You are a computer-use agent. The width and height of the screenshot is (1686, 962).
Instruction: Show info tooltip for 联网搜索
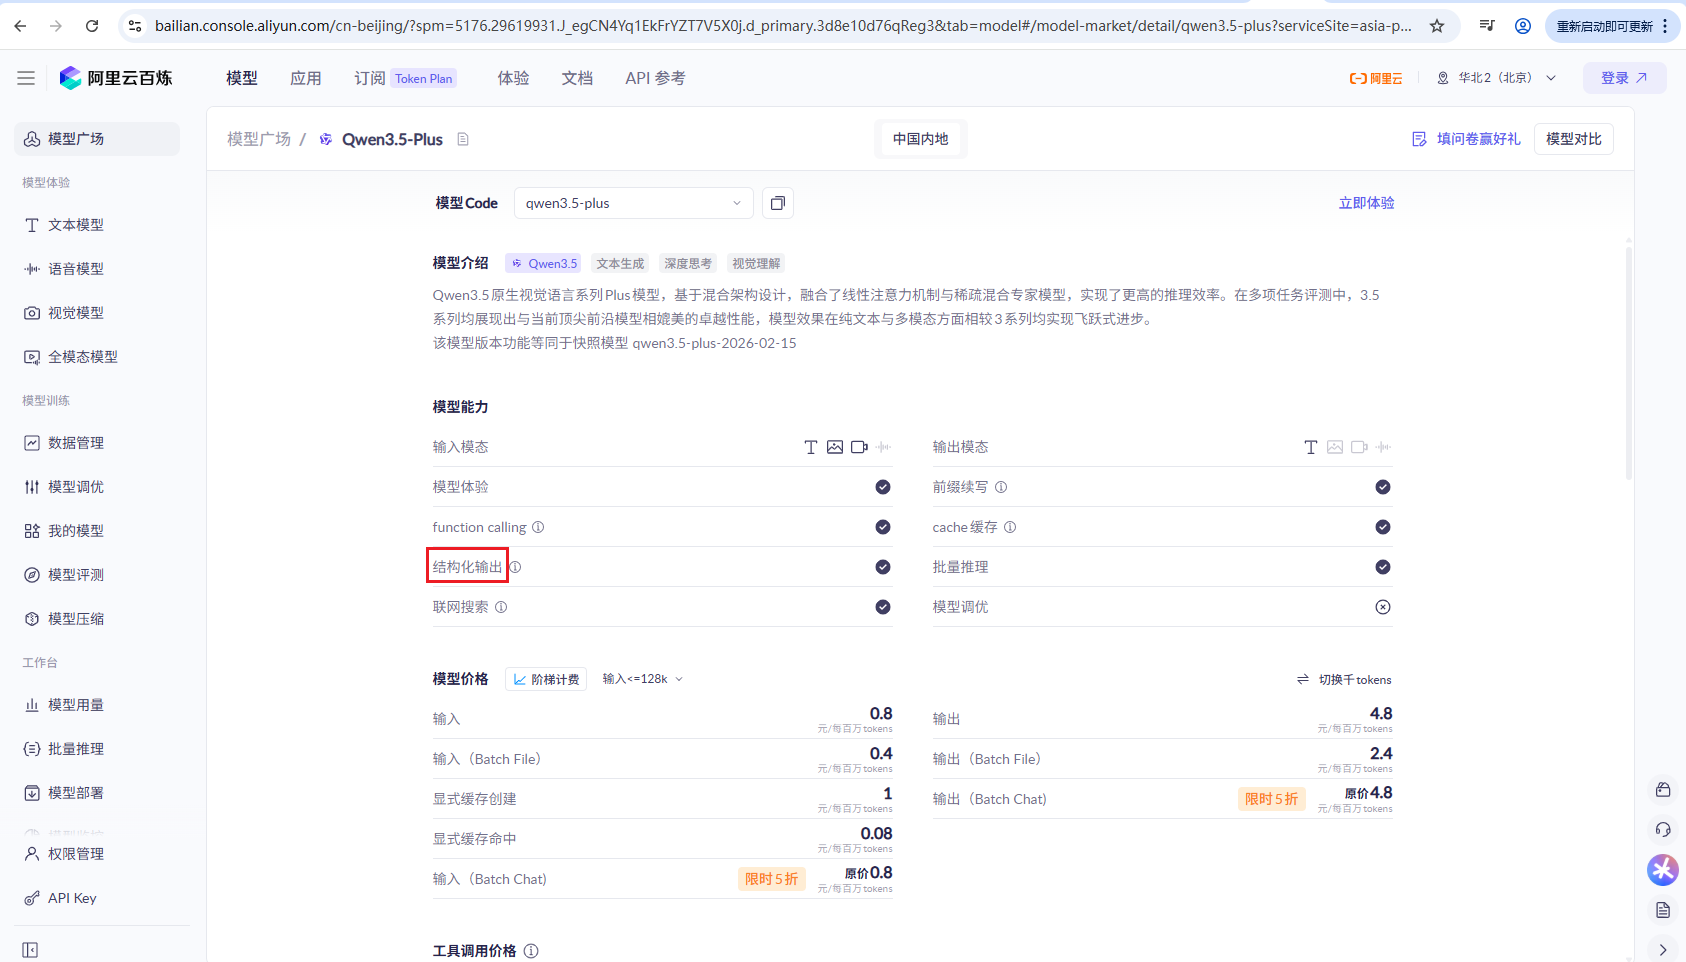[501, 607]
